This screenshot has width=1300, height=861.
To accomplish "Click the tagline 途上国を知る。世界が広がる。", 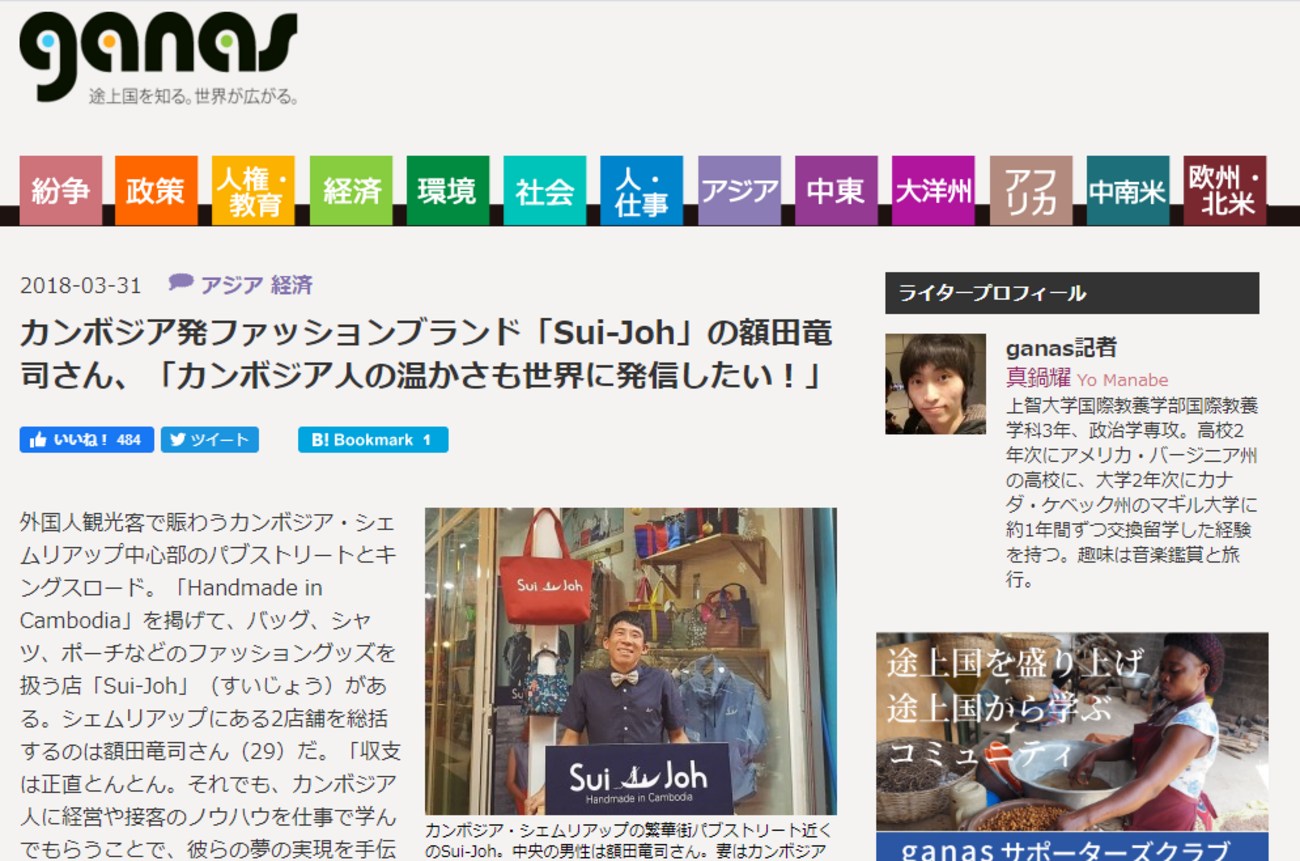I will 194,97.
